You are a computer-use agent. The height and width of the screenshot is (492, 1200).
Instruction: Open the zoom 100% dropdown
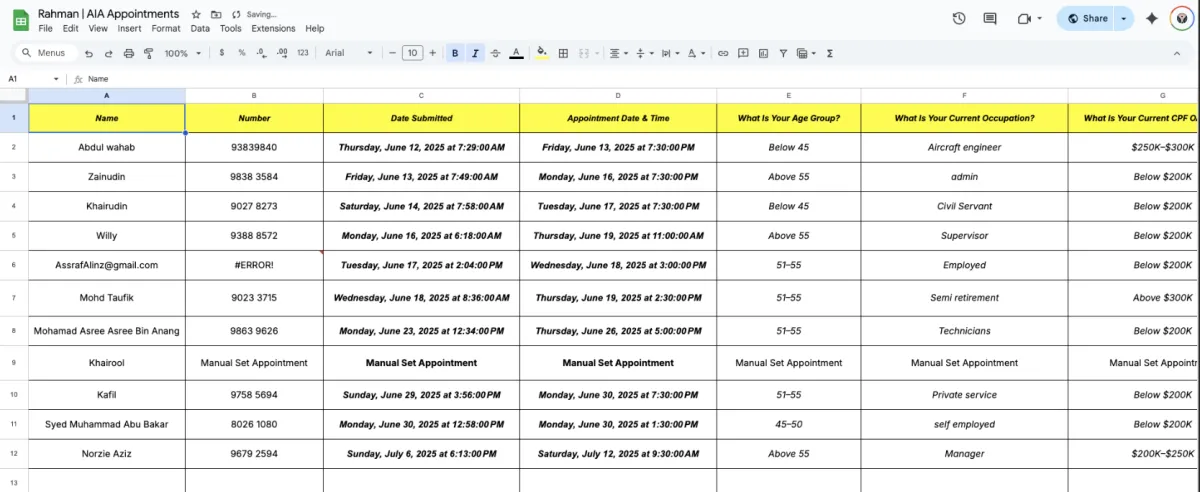[182, 53]
